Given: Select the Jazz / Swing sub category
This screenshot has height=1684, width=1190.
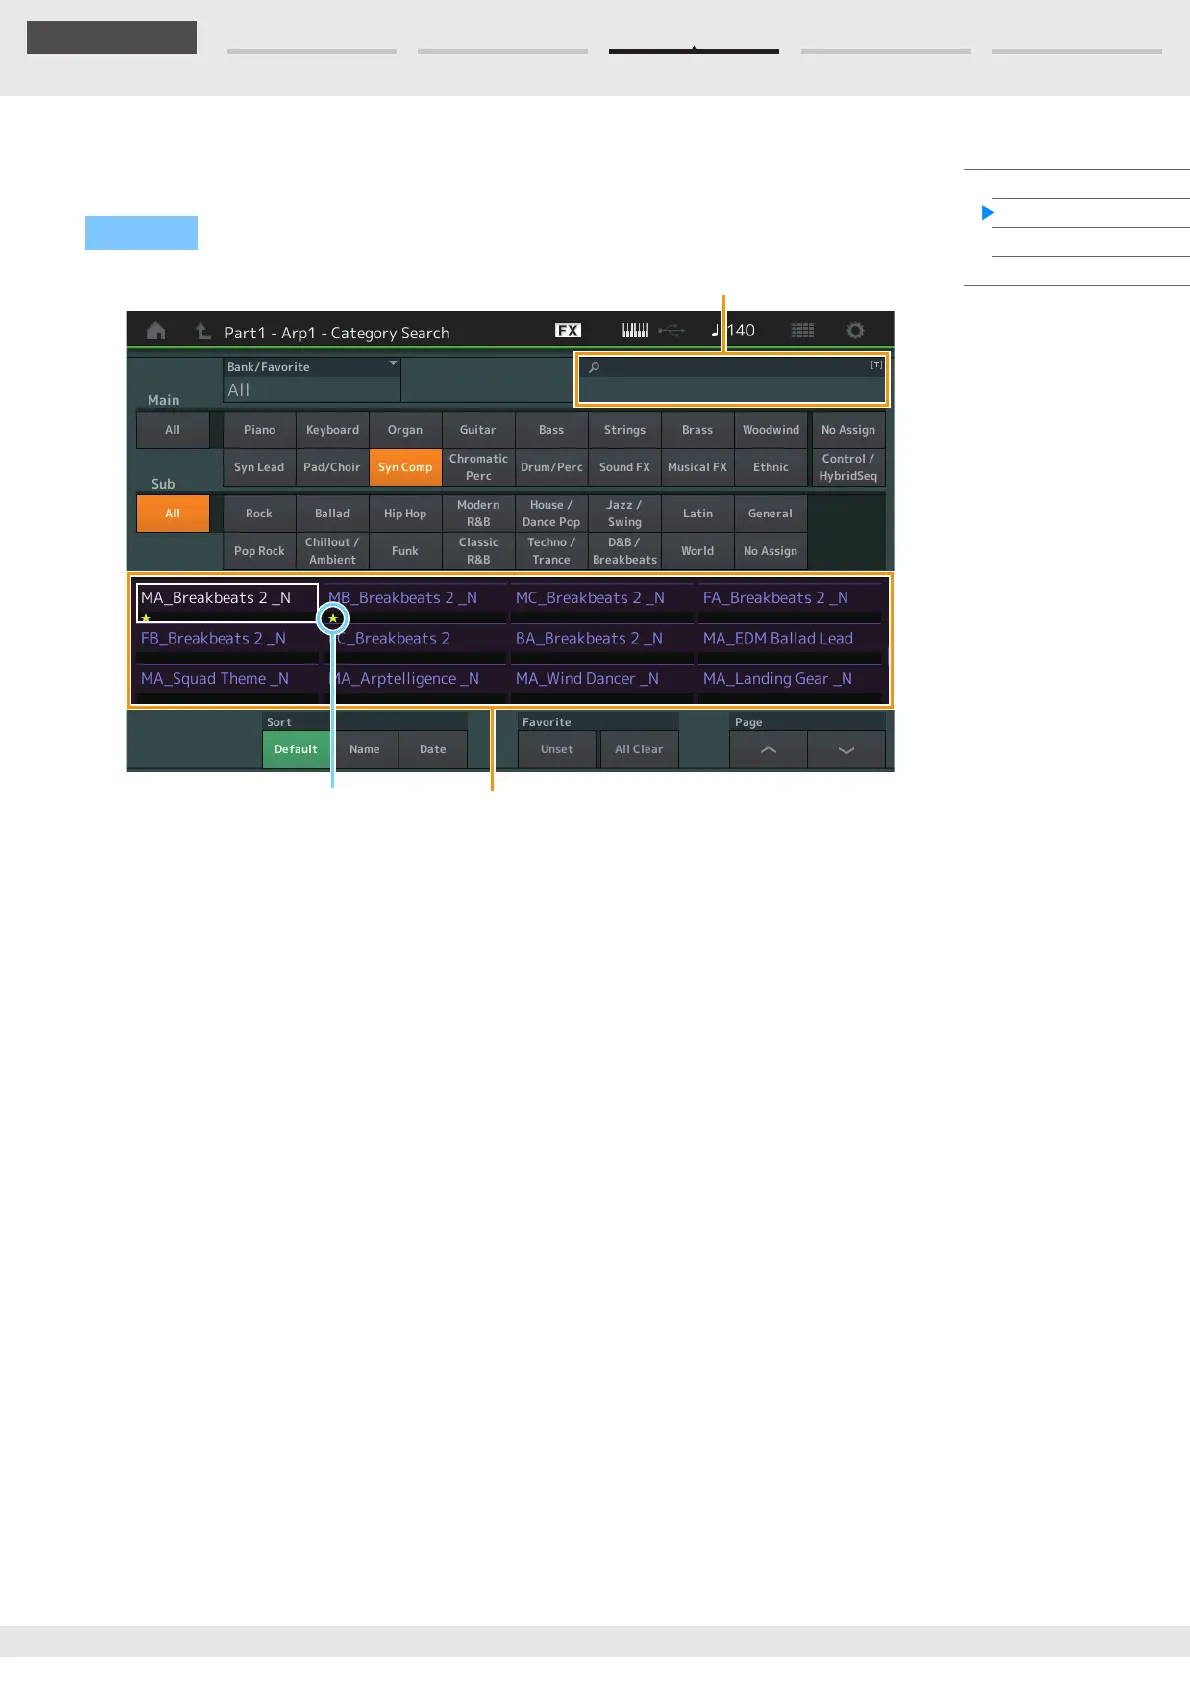Looking at the screenshot, I should coord(625,513).
